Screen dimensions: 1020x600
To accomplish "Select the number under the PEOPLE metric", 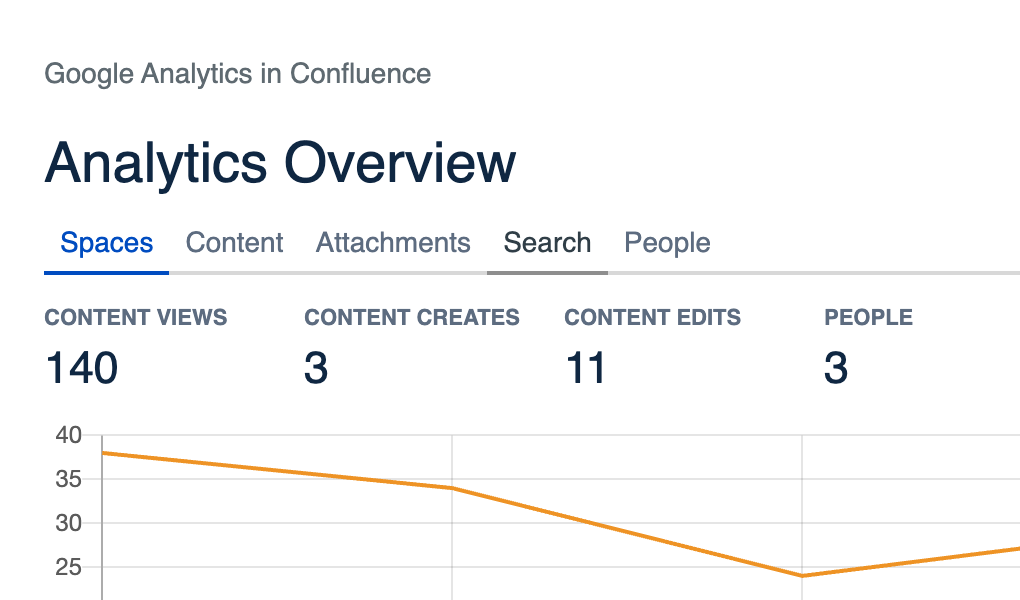I will [x=836, y=368].
